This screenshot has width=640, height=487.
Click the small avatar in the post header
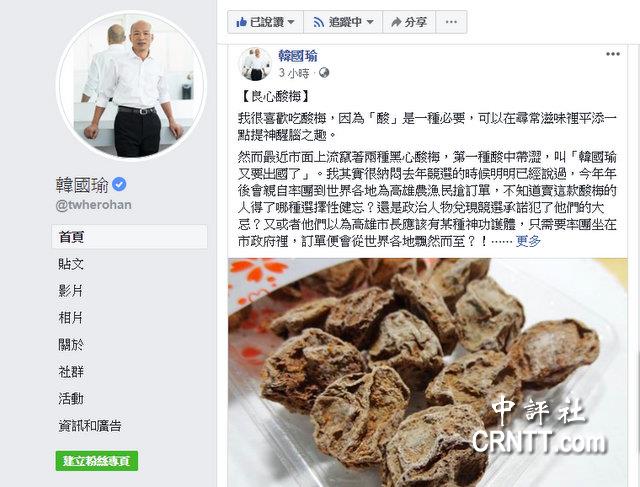[255, 64]
